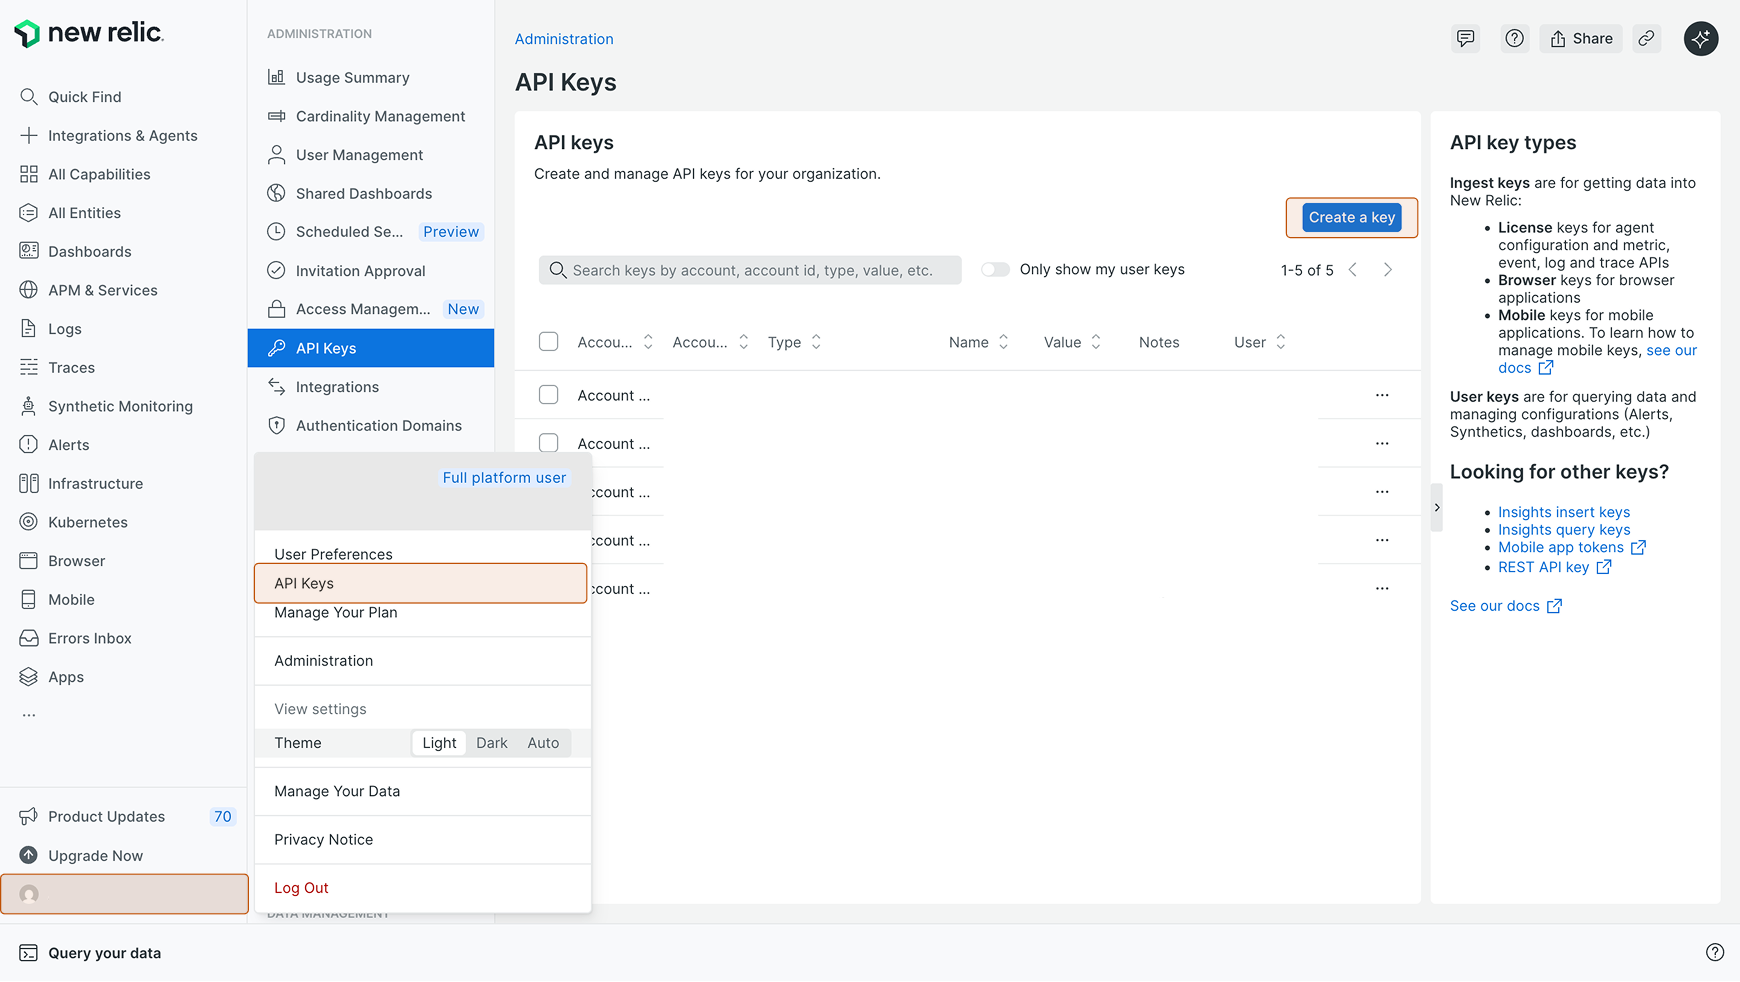This screenshot has height=982, width=1740.
Task: Switch theme to Dark
Action: (491, 743)
